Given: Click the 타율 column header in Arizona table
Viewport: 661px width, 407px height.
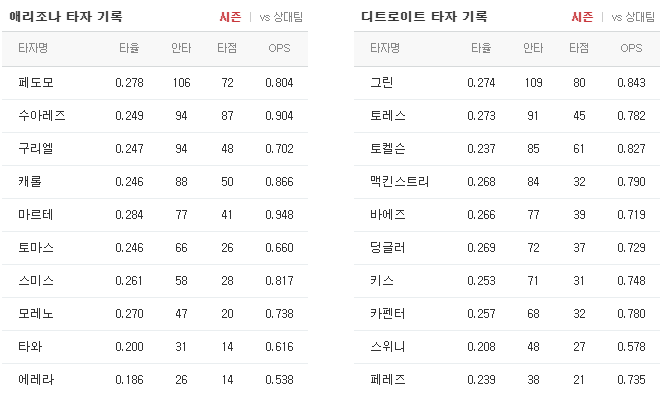Looking at the screenshot, I should tap(129, 48).
